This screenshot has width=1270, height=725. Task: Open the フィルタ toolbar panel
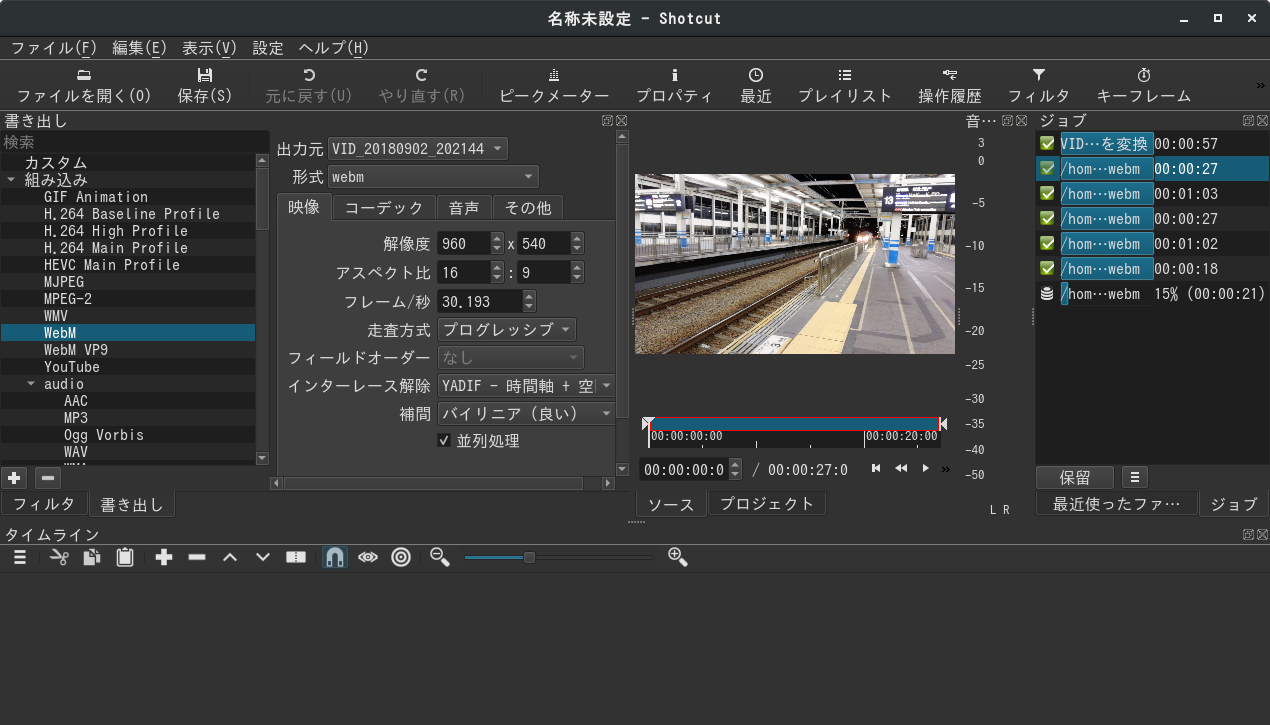pos(1039,86)
